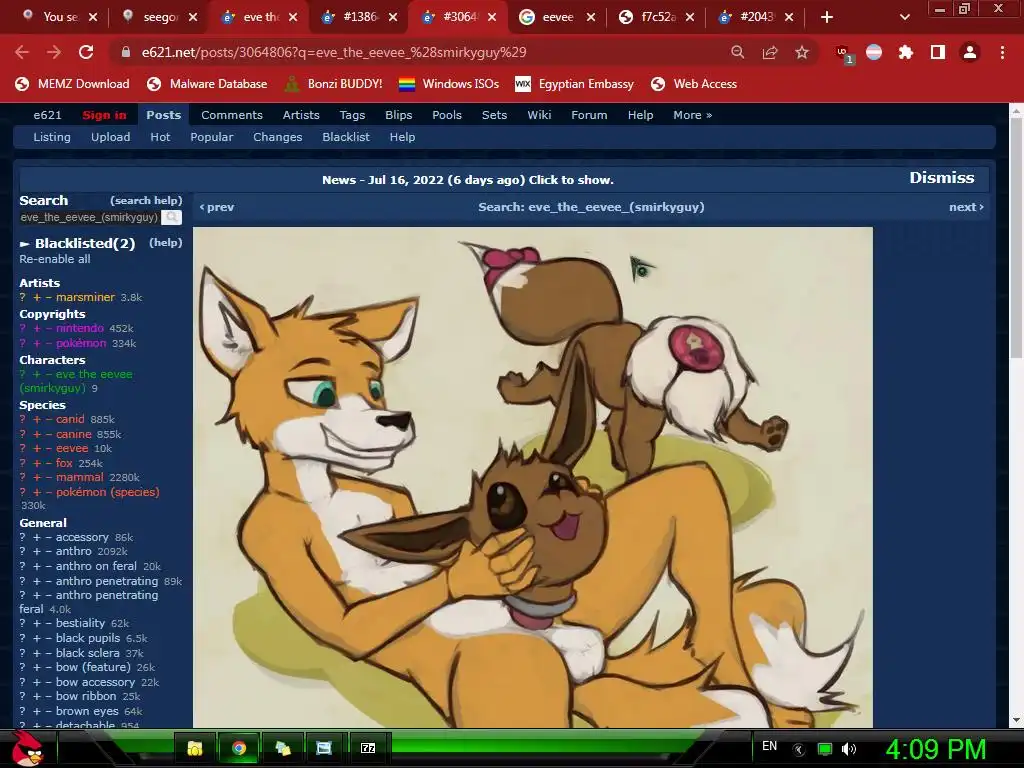Open the Popular sub-navigation link
The width and height of the screenshot is (1024, 768).
212,137
